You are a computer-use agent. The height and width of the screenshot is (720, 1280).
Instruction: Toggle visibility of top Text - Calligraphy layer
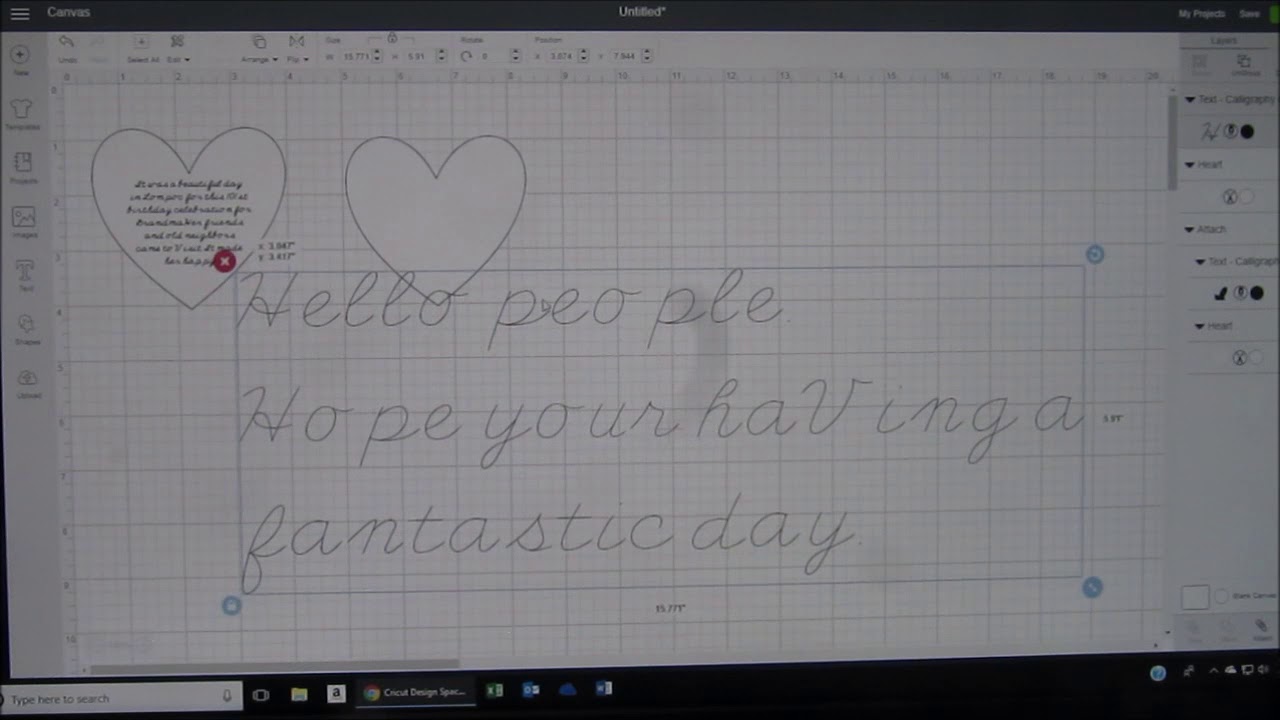(1230, 132)
